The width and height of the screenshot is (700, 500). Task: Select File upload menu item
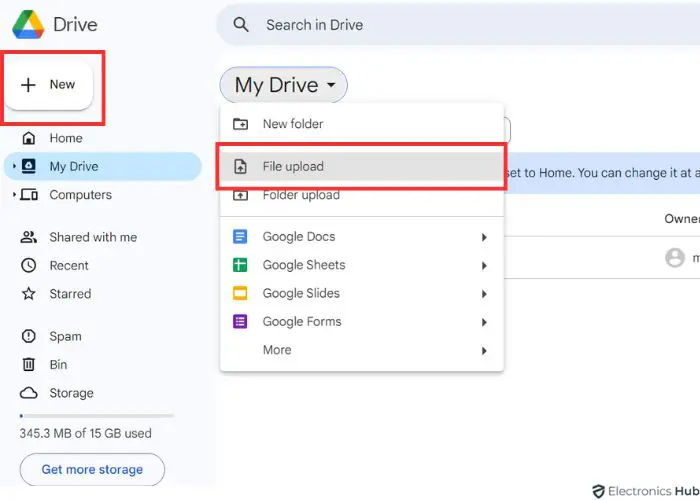[293, 167]
